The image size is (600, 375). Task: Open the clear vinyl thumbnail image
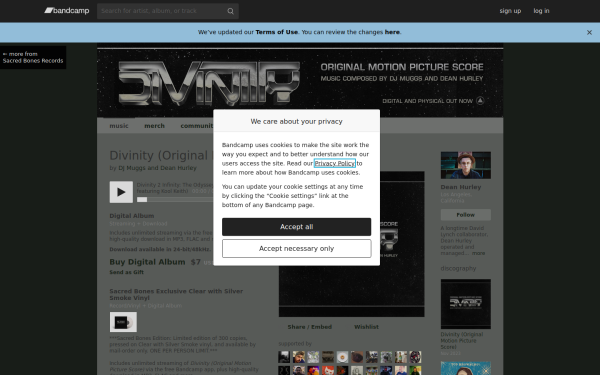pos(123,322)
